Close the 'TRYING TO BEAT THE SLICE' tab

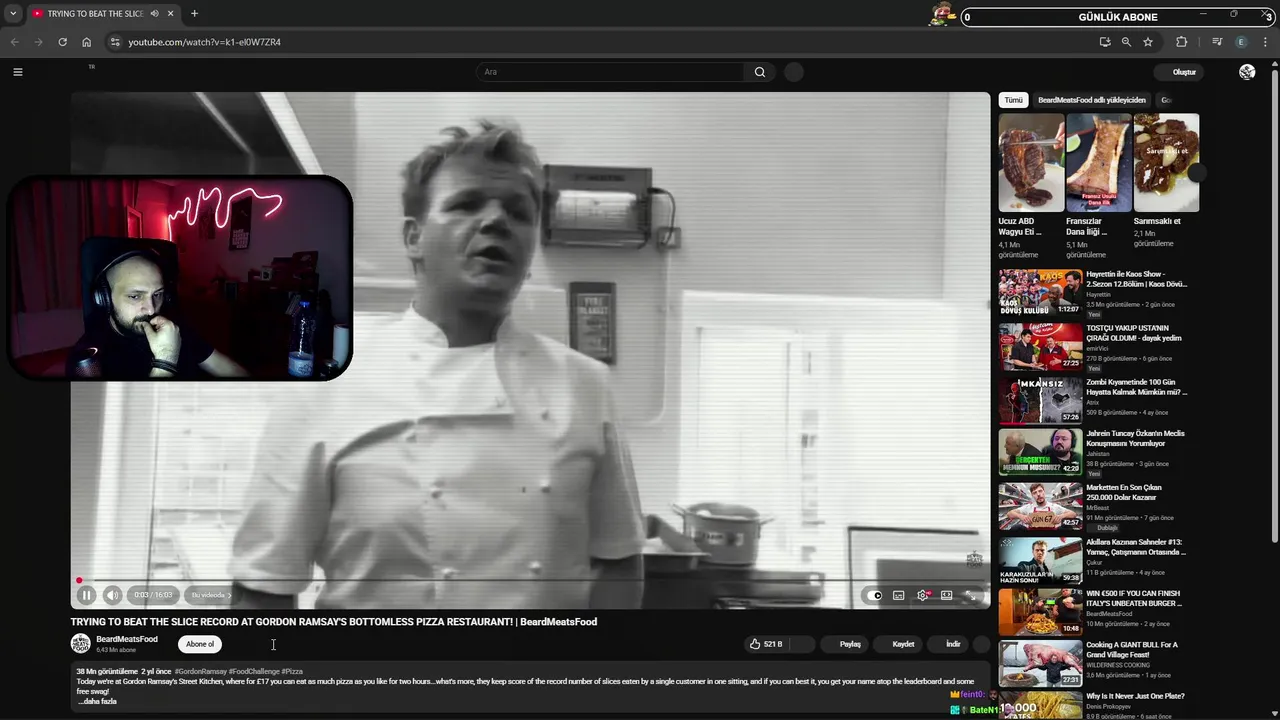pyautogui.click(x=171, y=14)
